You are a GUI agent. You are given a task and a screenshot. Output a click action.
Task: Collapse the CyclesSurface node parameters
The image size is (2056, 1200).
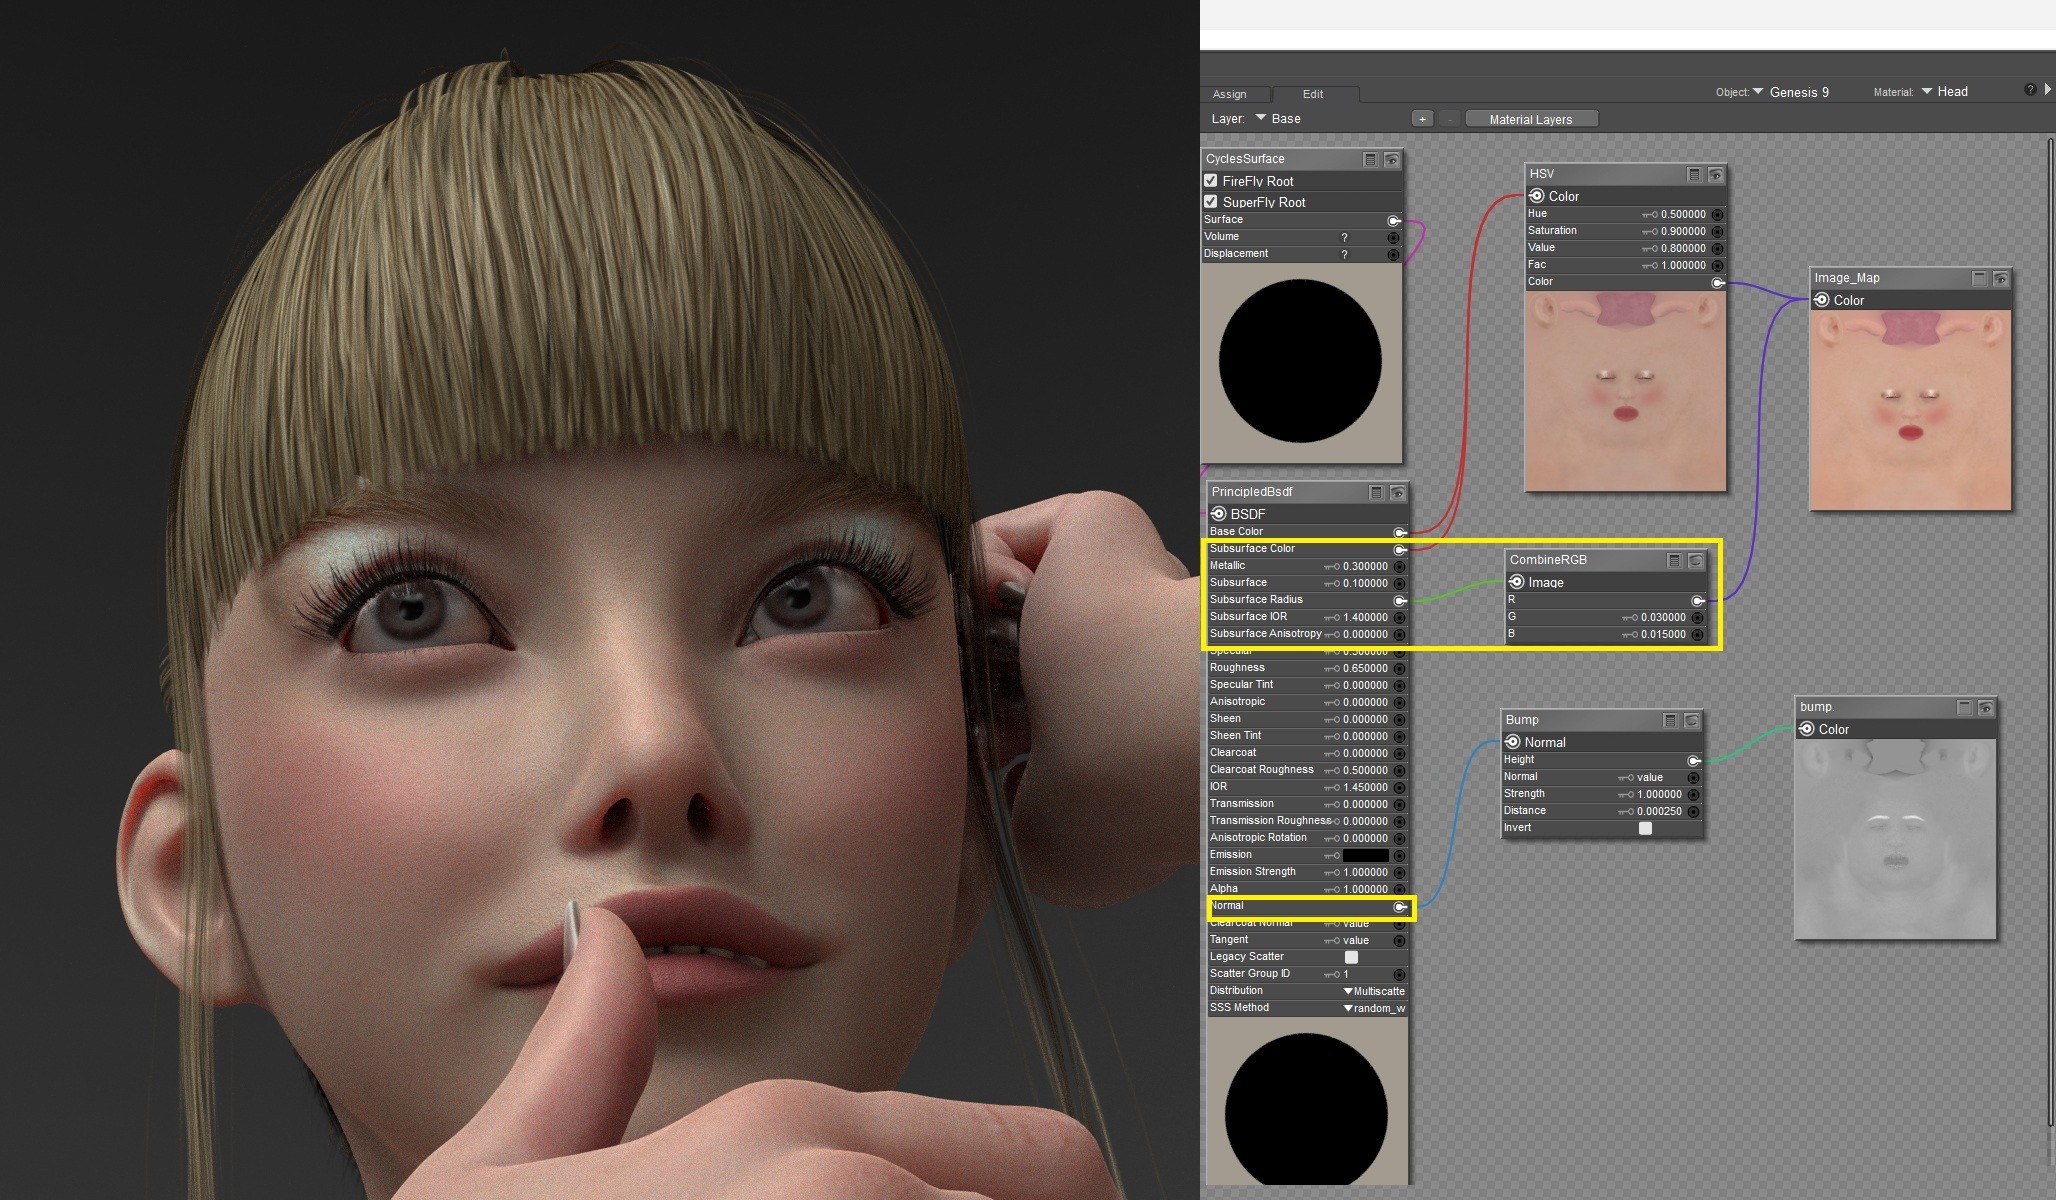(1370, 159)
